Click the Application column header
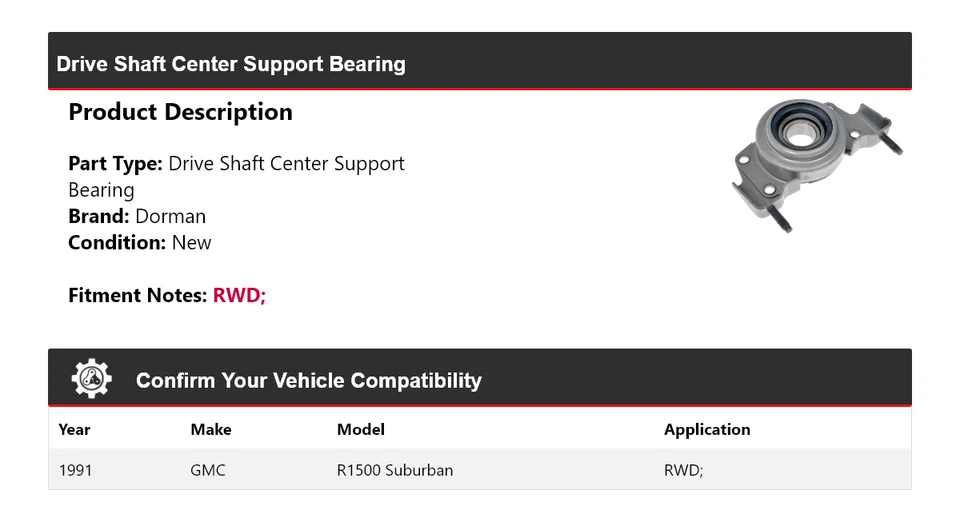Viewport: 960px width, 522px height. [x=707, y=429]
